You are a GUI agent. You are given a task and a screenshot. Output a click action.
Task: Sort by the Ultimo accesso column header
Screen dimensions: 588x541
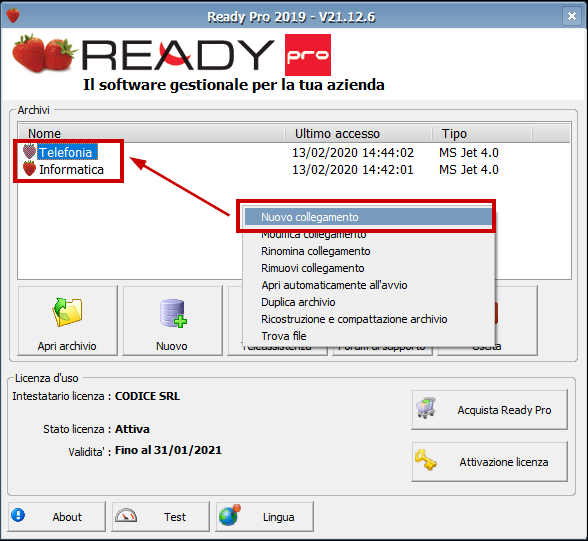coord(359,133)
